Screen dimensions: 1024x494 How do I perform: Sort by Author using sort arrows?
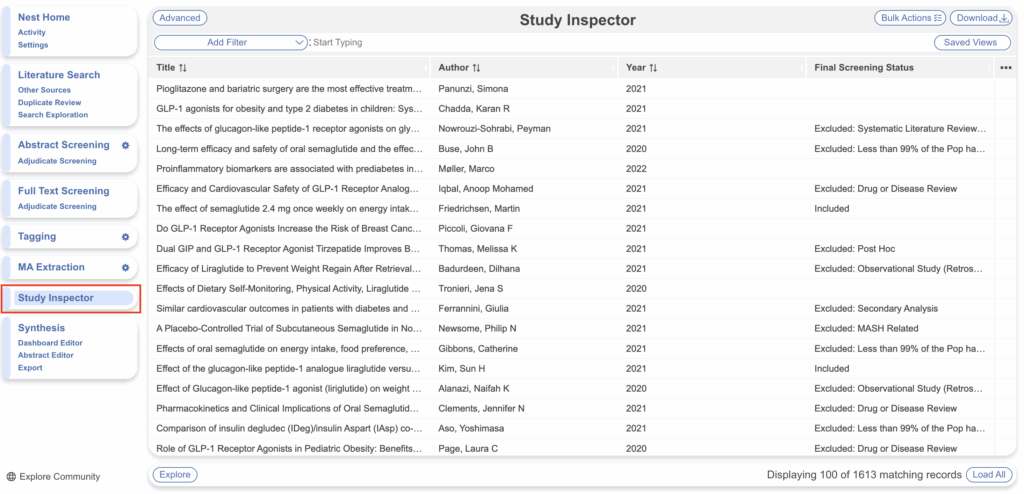tap(476, 68)
